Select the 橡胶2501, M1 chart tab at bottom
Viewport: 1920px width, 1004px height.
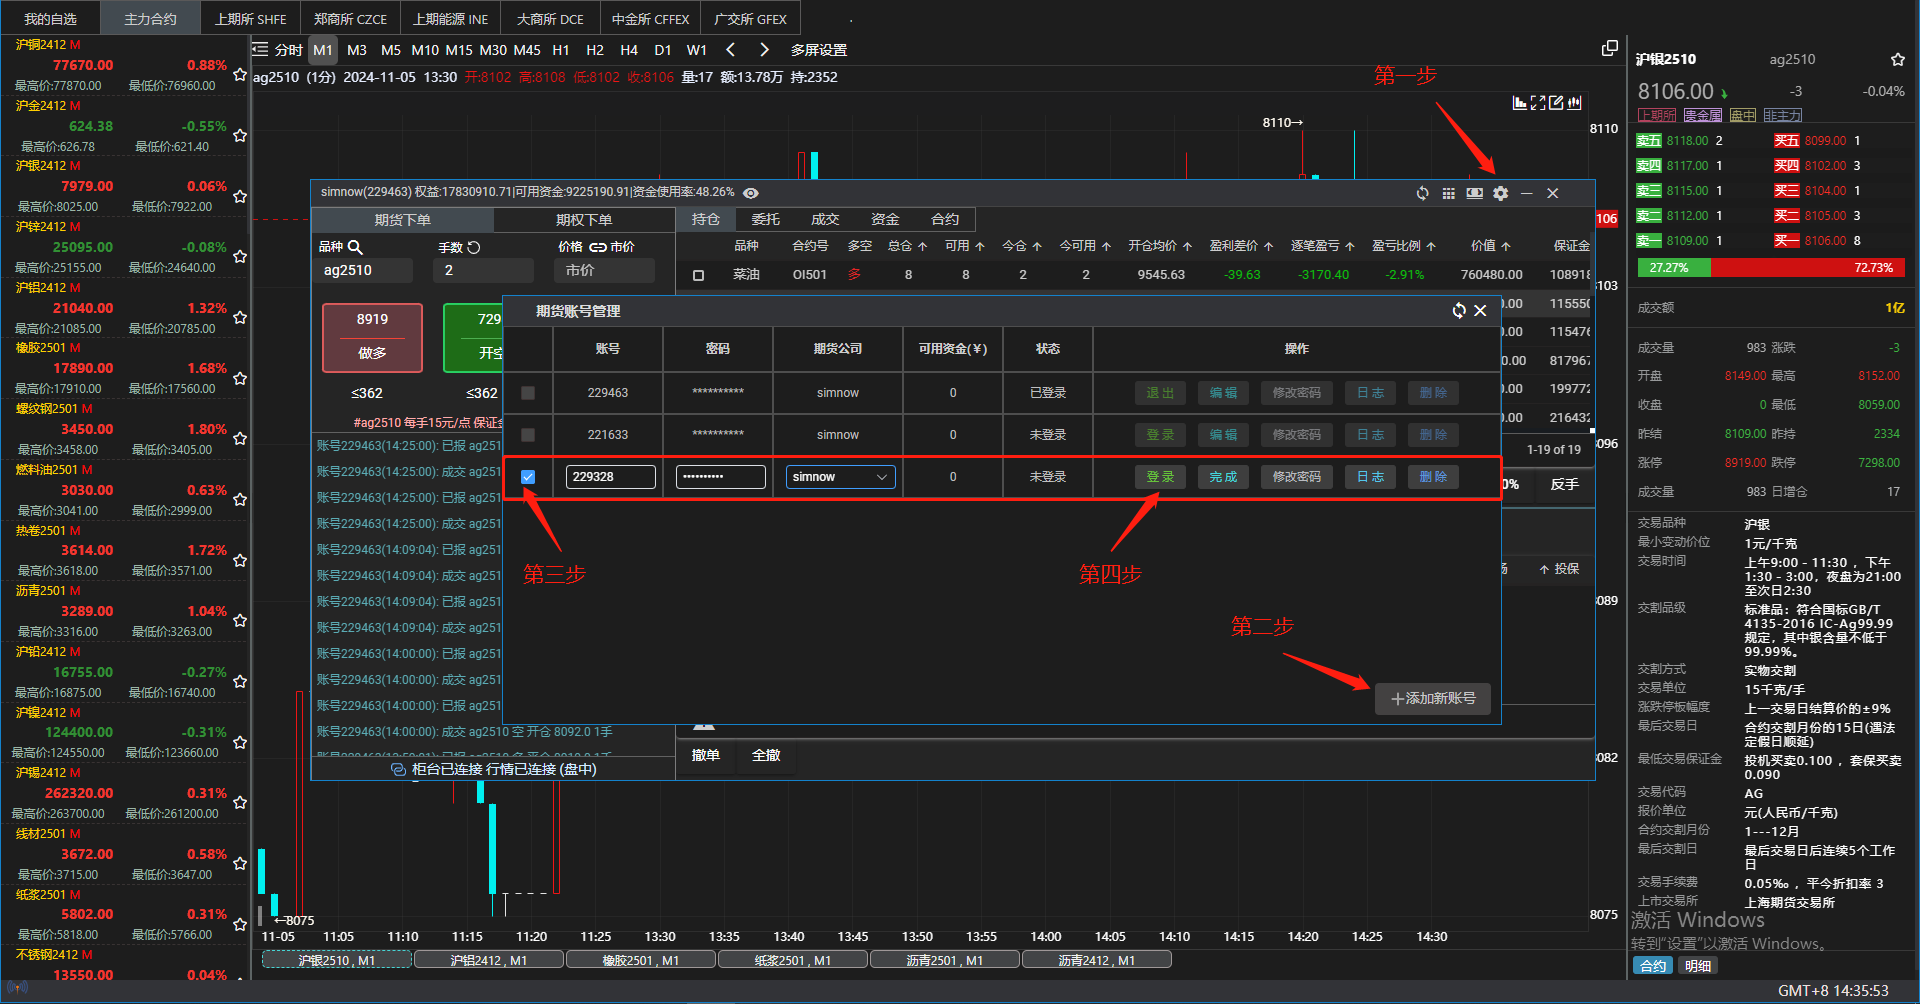(x=640, y=960)
